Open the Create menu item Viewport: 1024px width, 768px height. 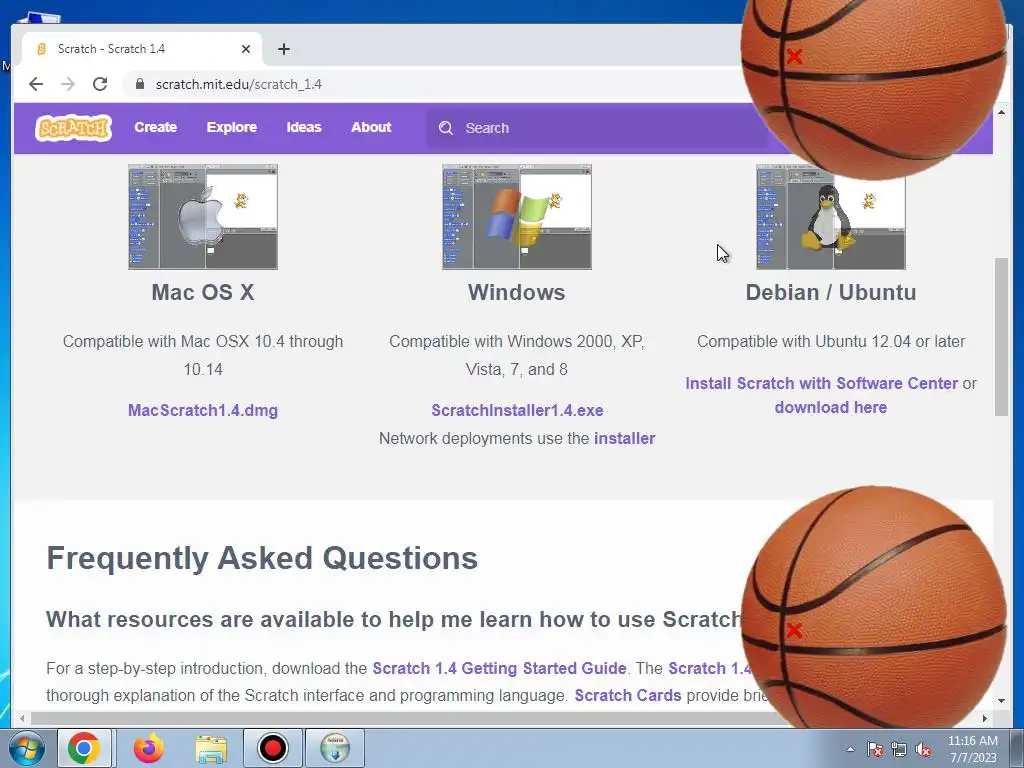pyautogui.click(x=155, y=127)
